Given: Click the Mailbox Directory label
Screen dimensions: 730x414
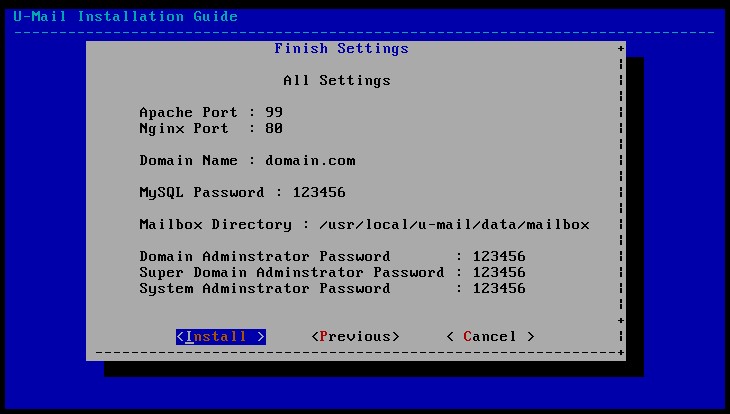Looking at the screenshot, I should point(215,224).
